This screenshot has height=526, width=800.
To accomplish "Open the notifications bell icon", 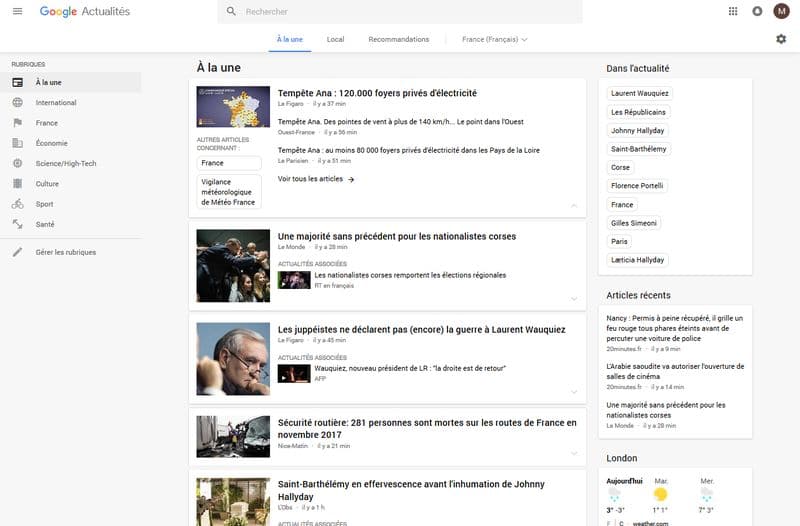I will point(757,11).
